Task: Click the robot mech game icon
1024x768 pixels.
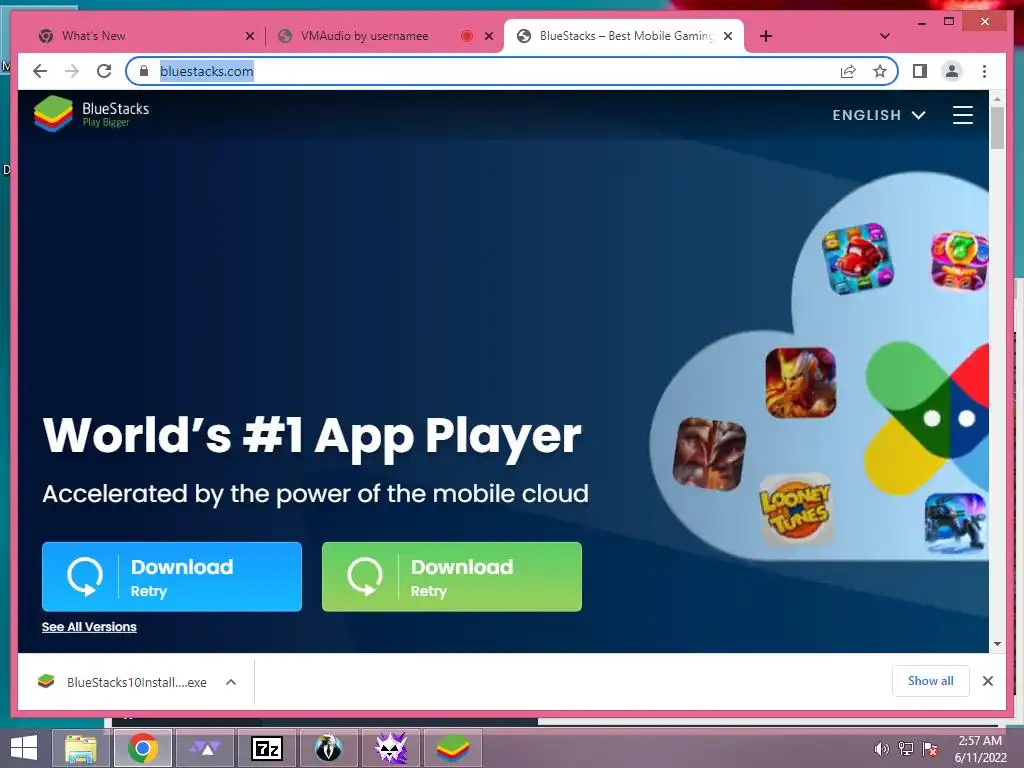Action: pos(955,522)
